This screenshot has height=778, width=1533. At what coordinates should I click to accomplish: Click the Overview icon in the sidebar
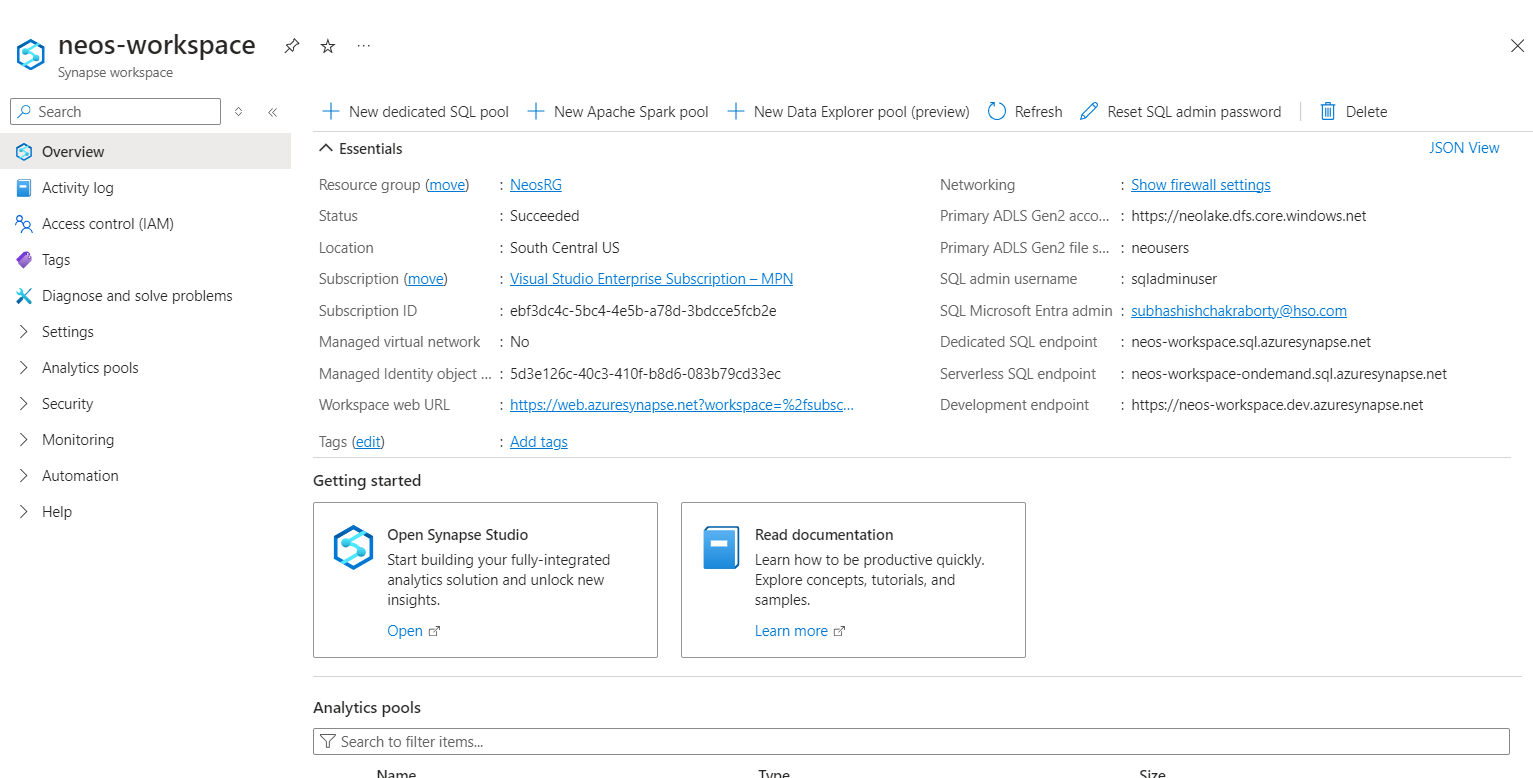coord(24,152)
